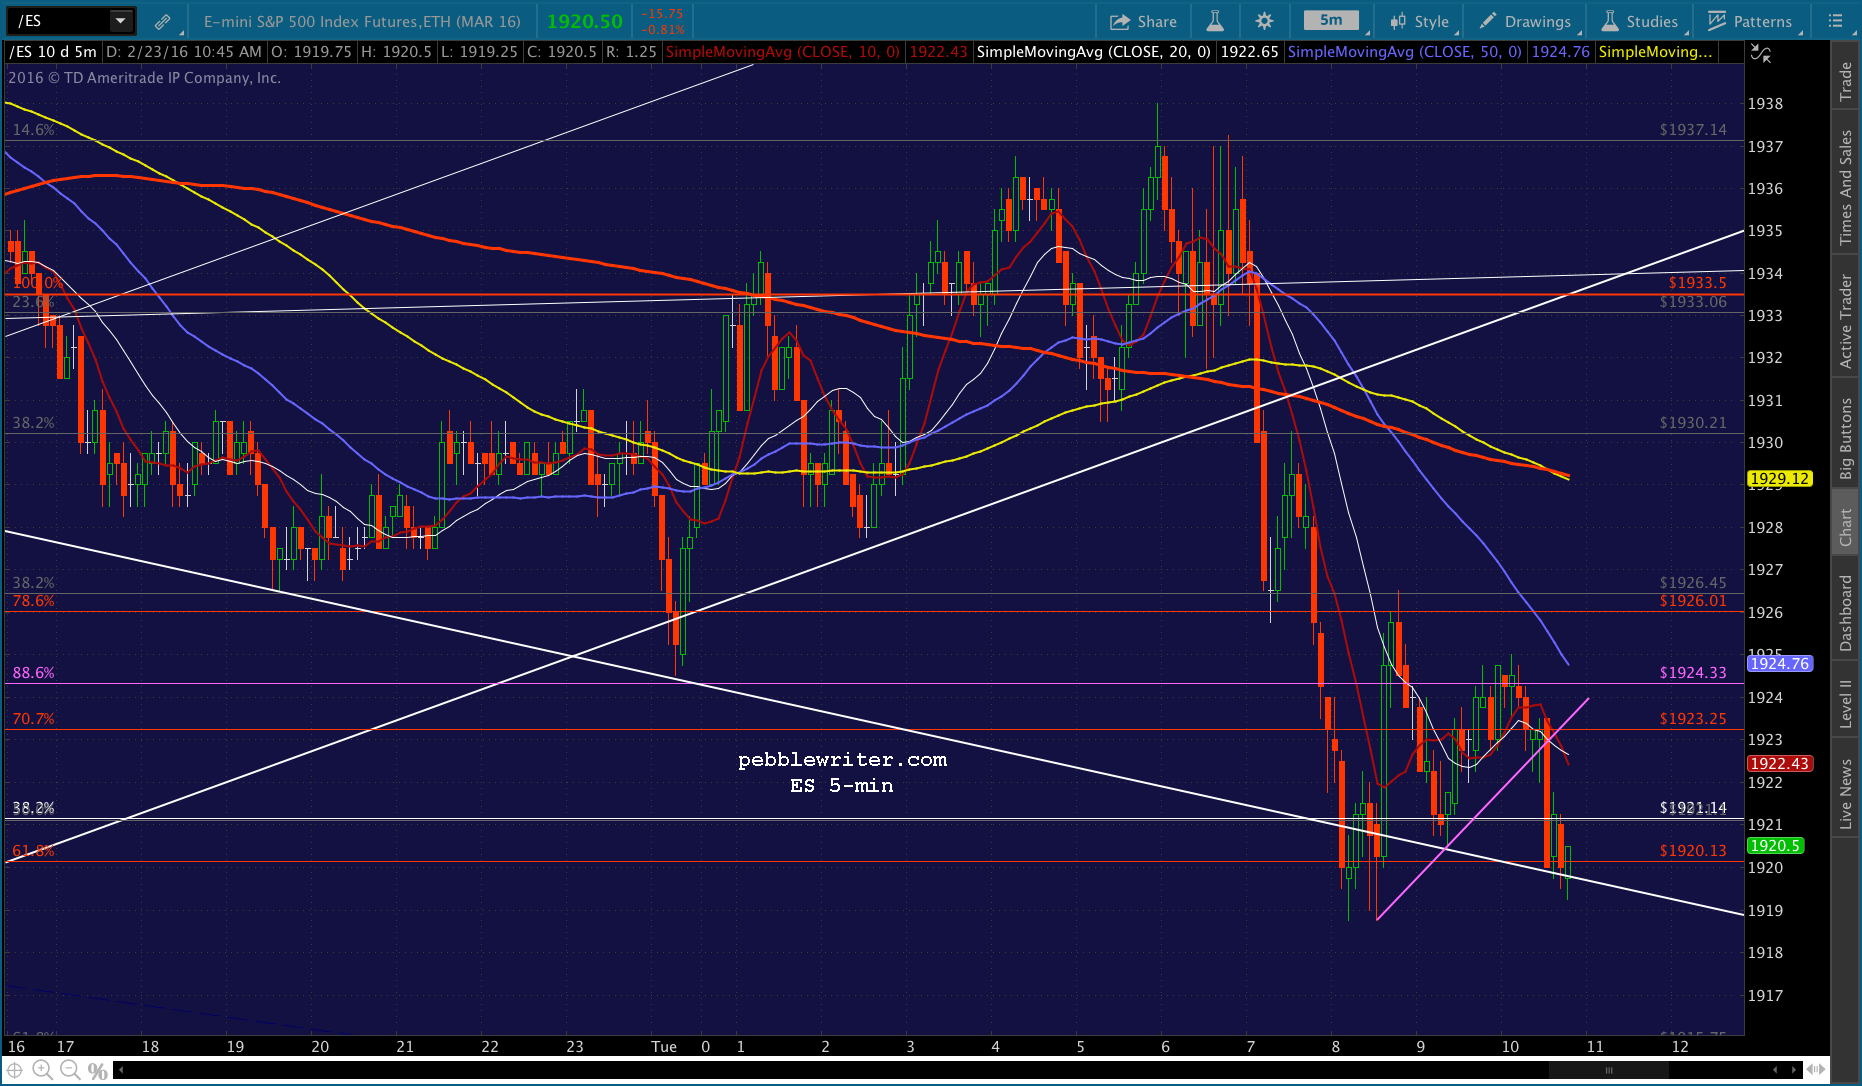
Task: Expand the /ES symbol dropdown arrow
Action: [120, 21]
